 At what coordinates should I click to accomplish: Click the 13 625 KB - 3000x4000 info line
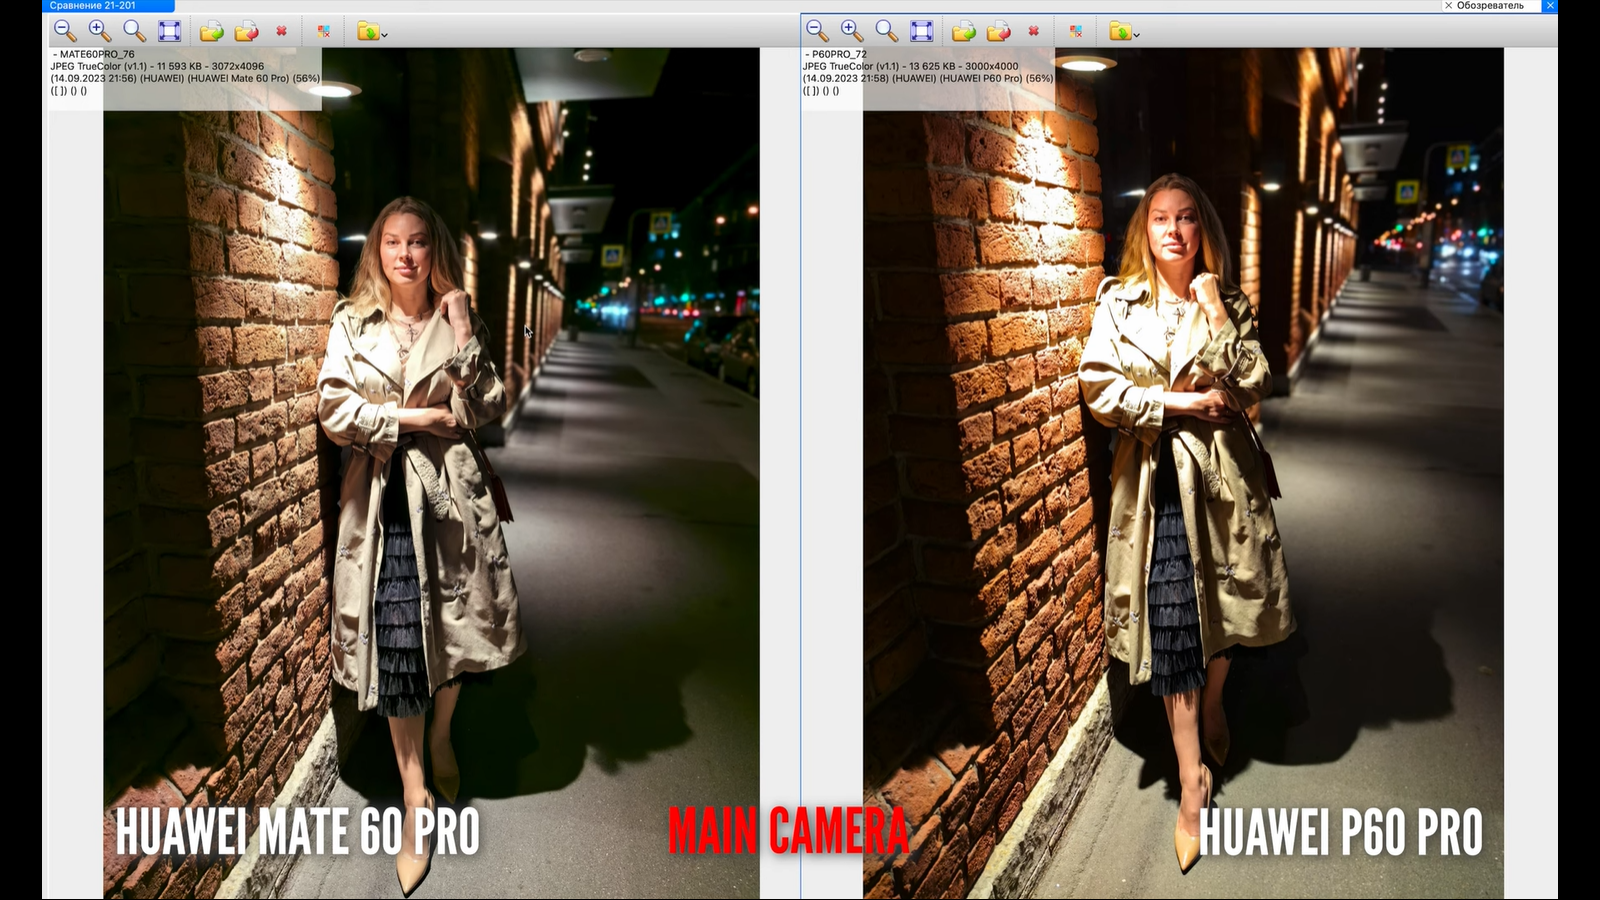911,66
